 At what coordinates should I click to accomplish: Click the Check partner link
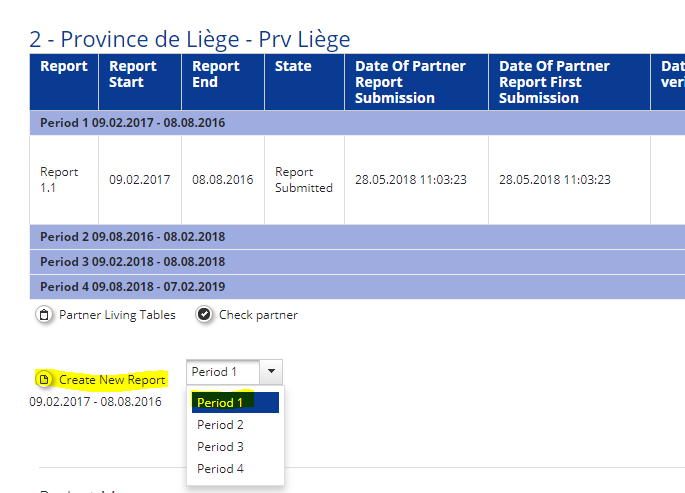[258, 315]
